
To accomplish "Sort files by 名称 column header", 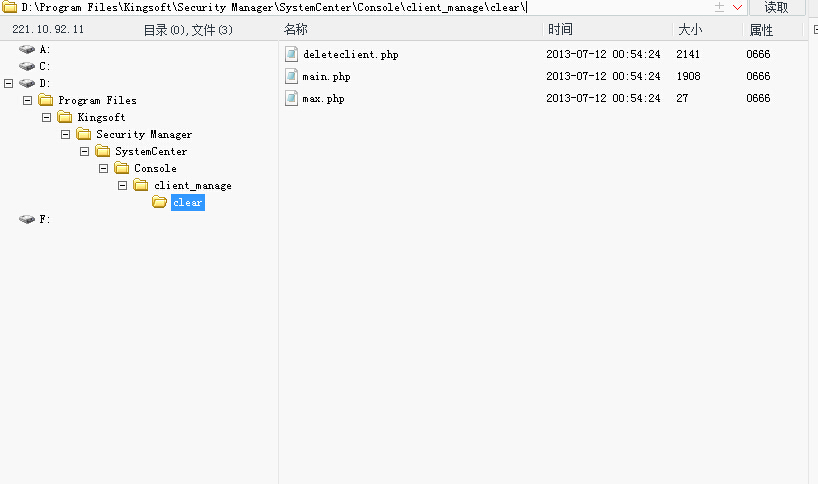I will [296, 30].
